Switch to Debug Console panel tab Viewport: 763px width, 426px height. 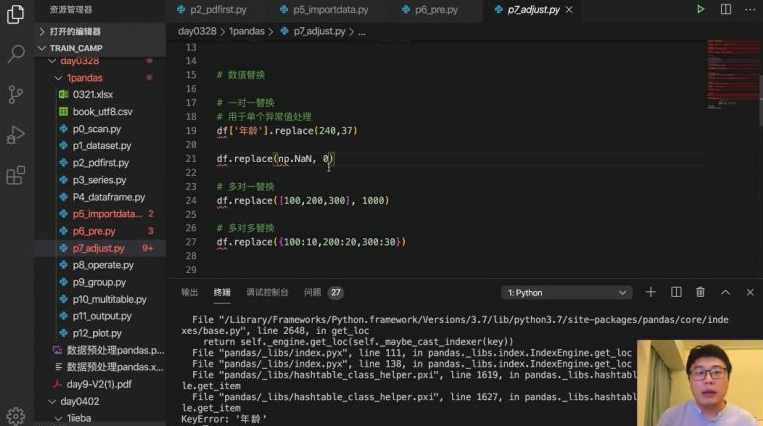[x=267, y=292]
